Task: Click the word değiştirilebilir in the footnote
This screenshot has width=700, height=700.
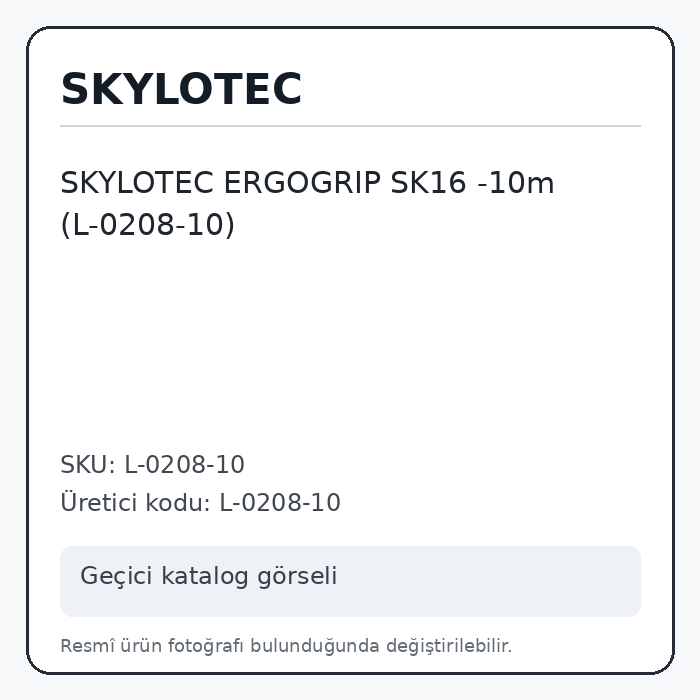Action: pyautogui.click(x=449, y=646)
